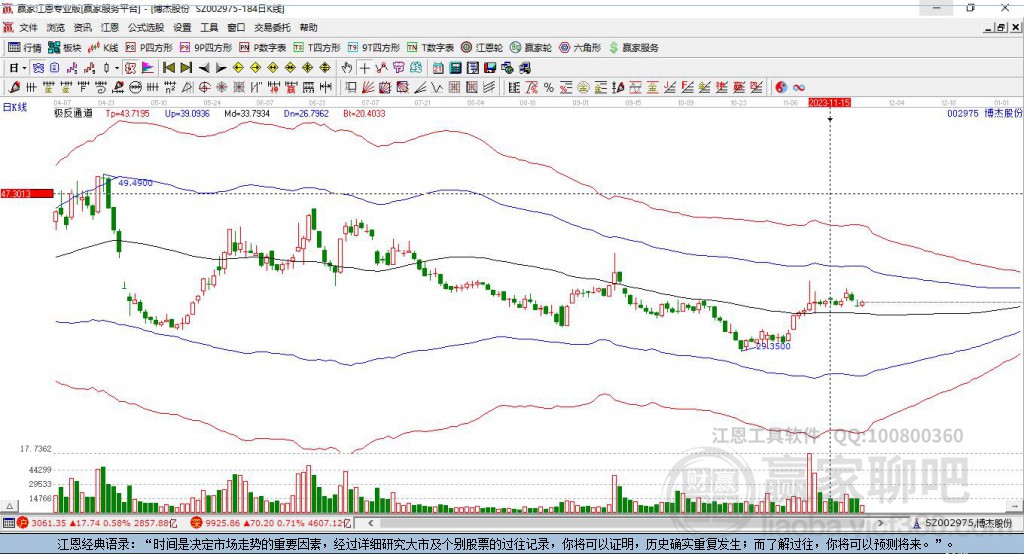
Task: Open the calendar icon in toolbar
Action: pyautogui.click(x=438, y=68)
